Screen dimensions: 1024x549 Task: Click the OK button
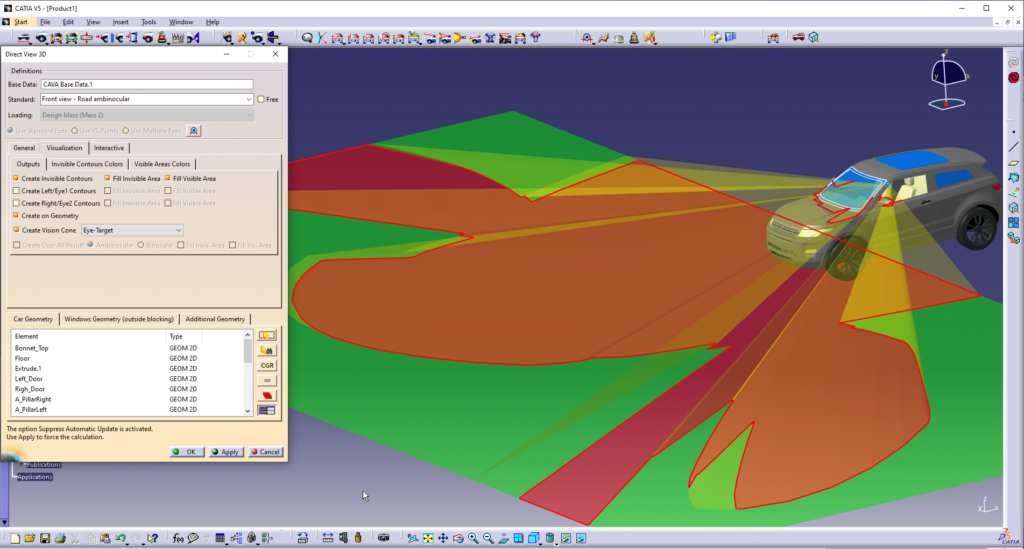186,452
